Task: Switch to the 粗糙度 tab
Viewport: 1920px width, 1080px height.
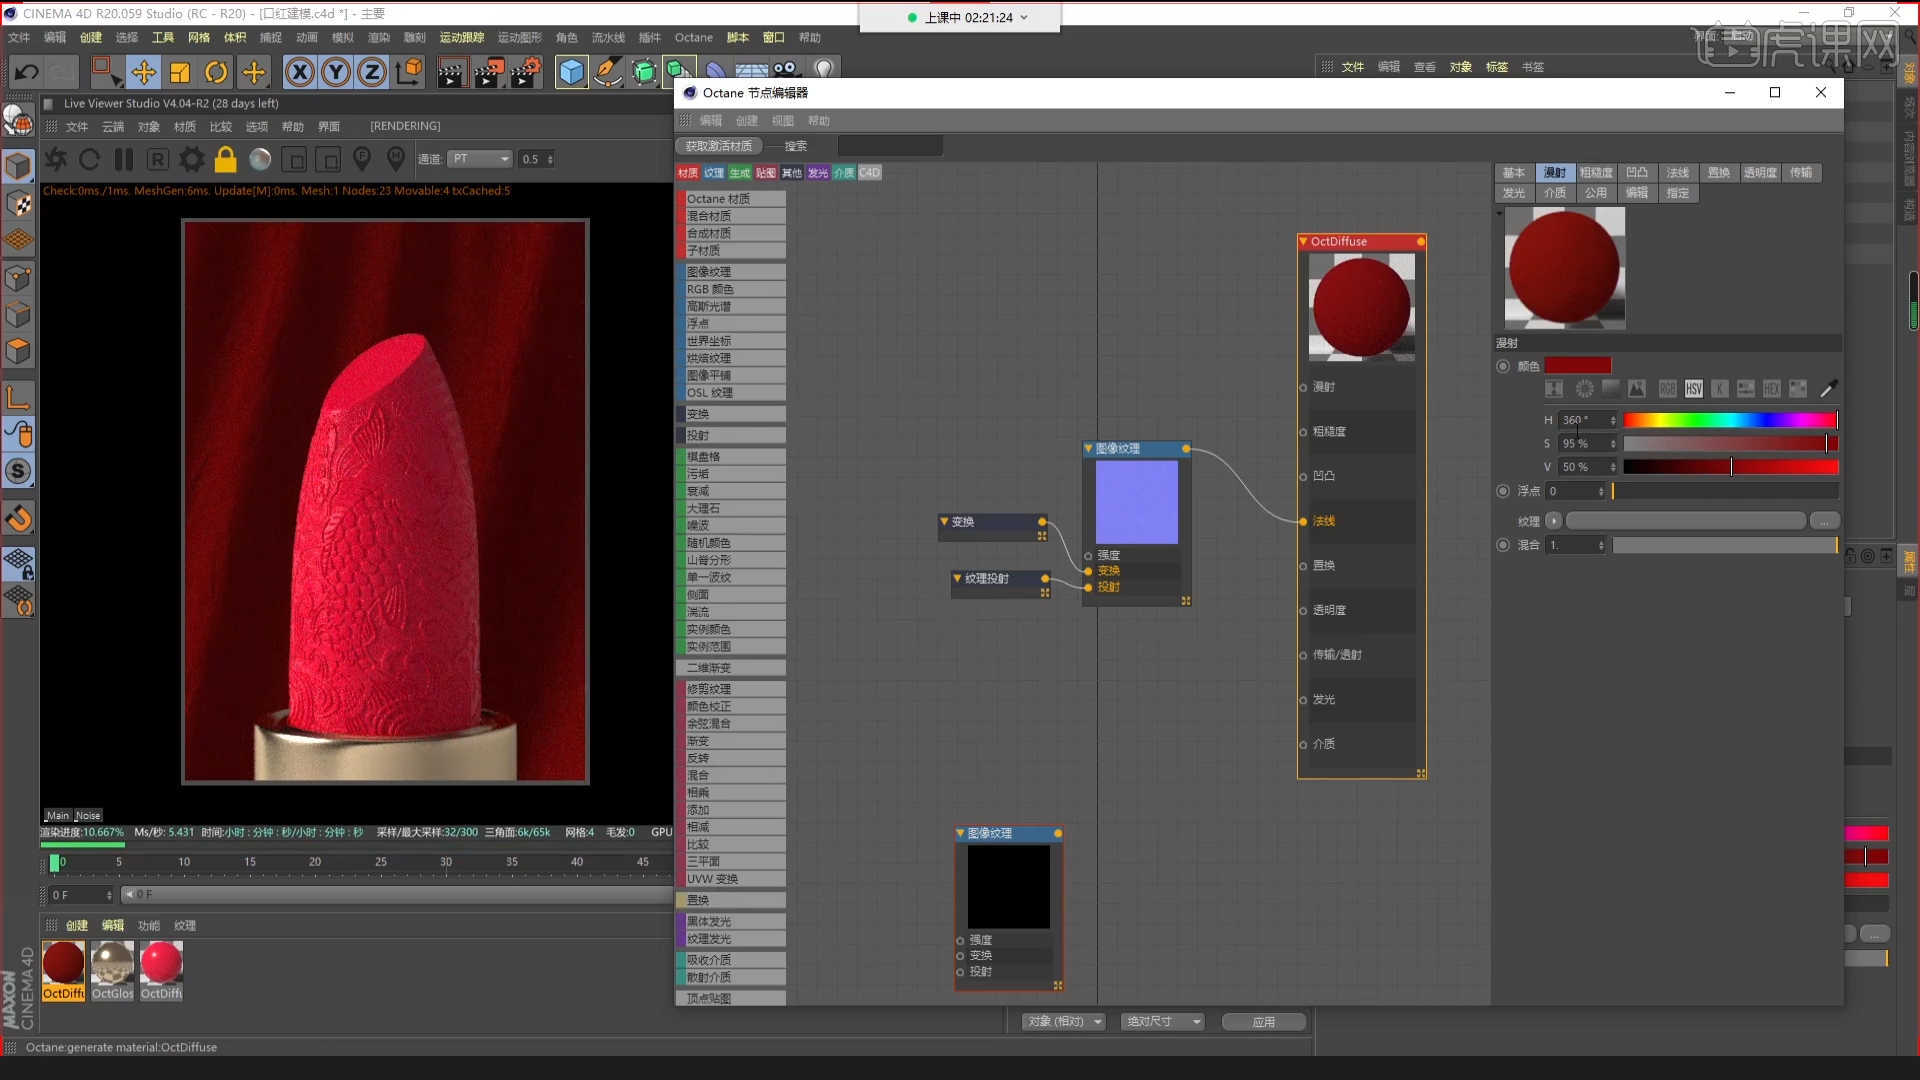Action: point(1596,173)
